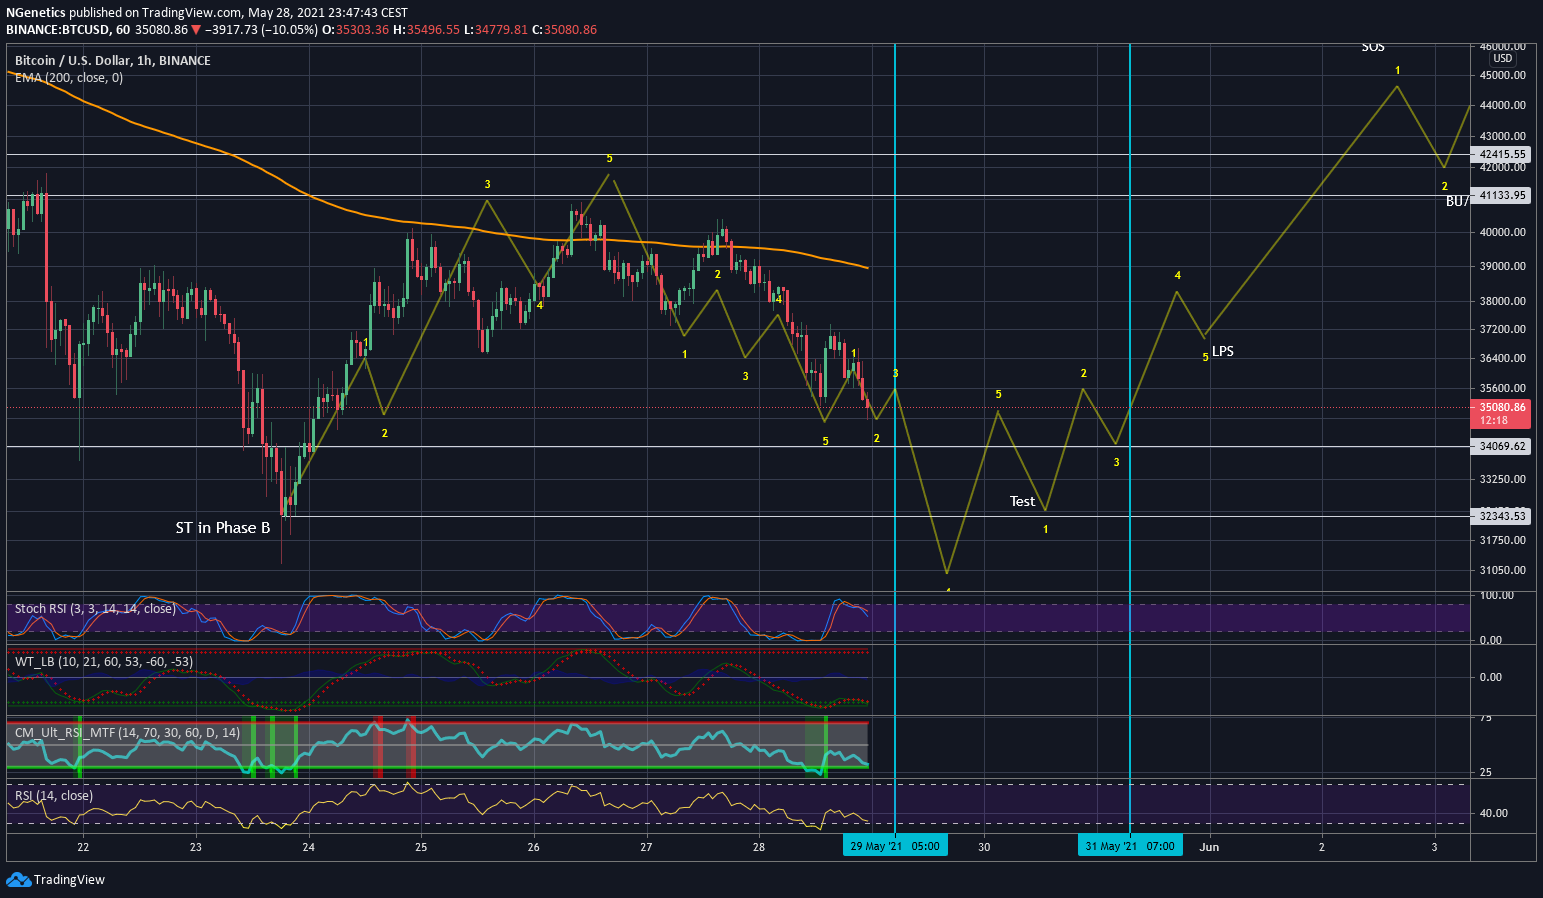
Task: Open the TradingView wordmark link
Action: 69,880
